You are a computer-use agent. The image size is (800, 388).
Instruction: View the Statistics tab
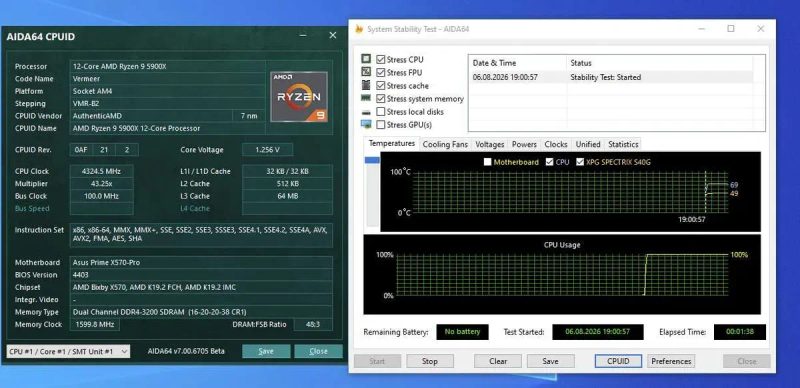coord(623,144)
